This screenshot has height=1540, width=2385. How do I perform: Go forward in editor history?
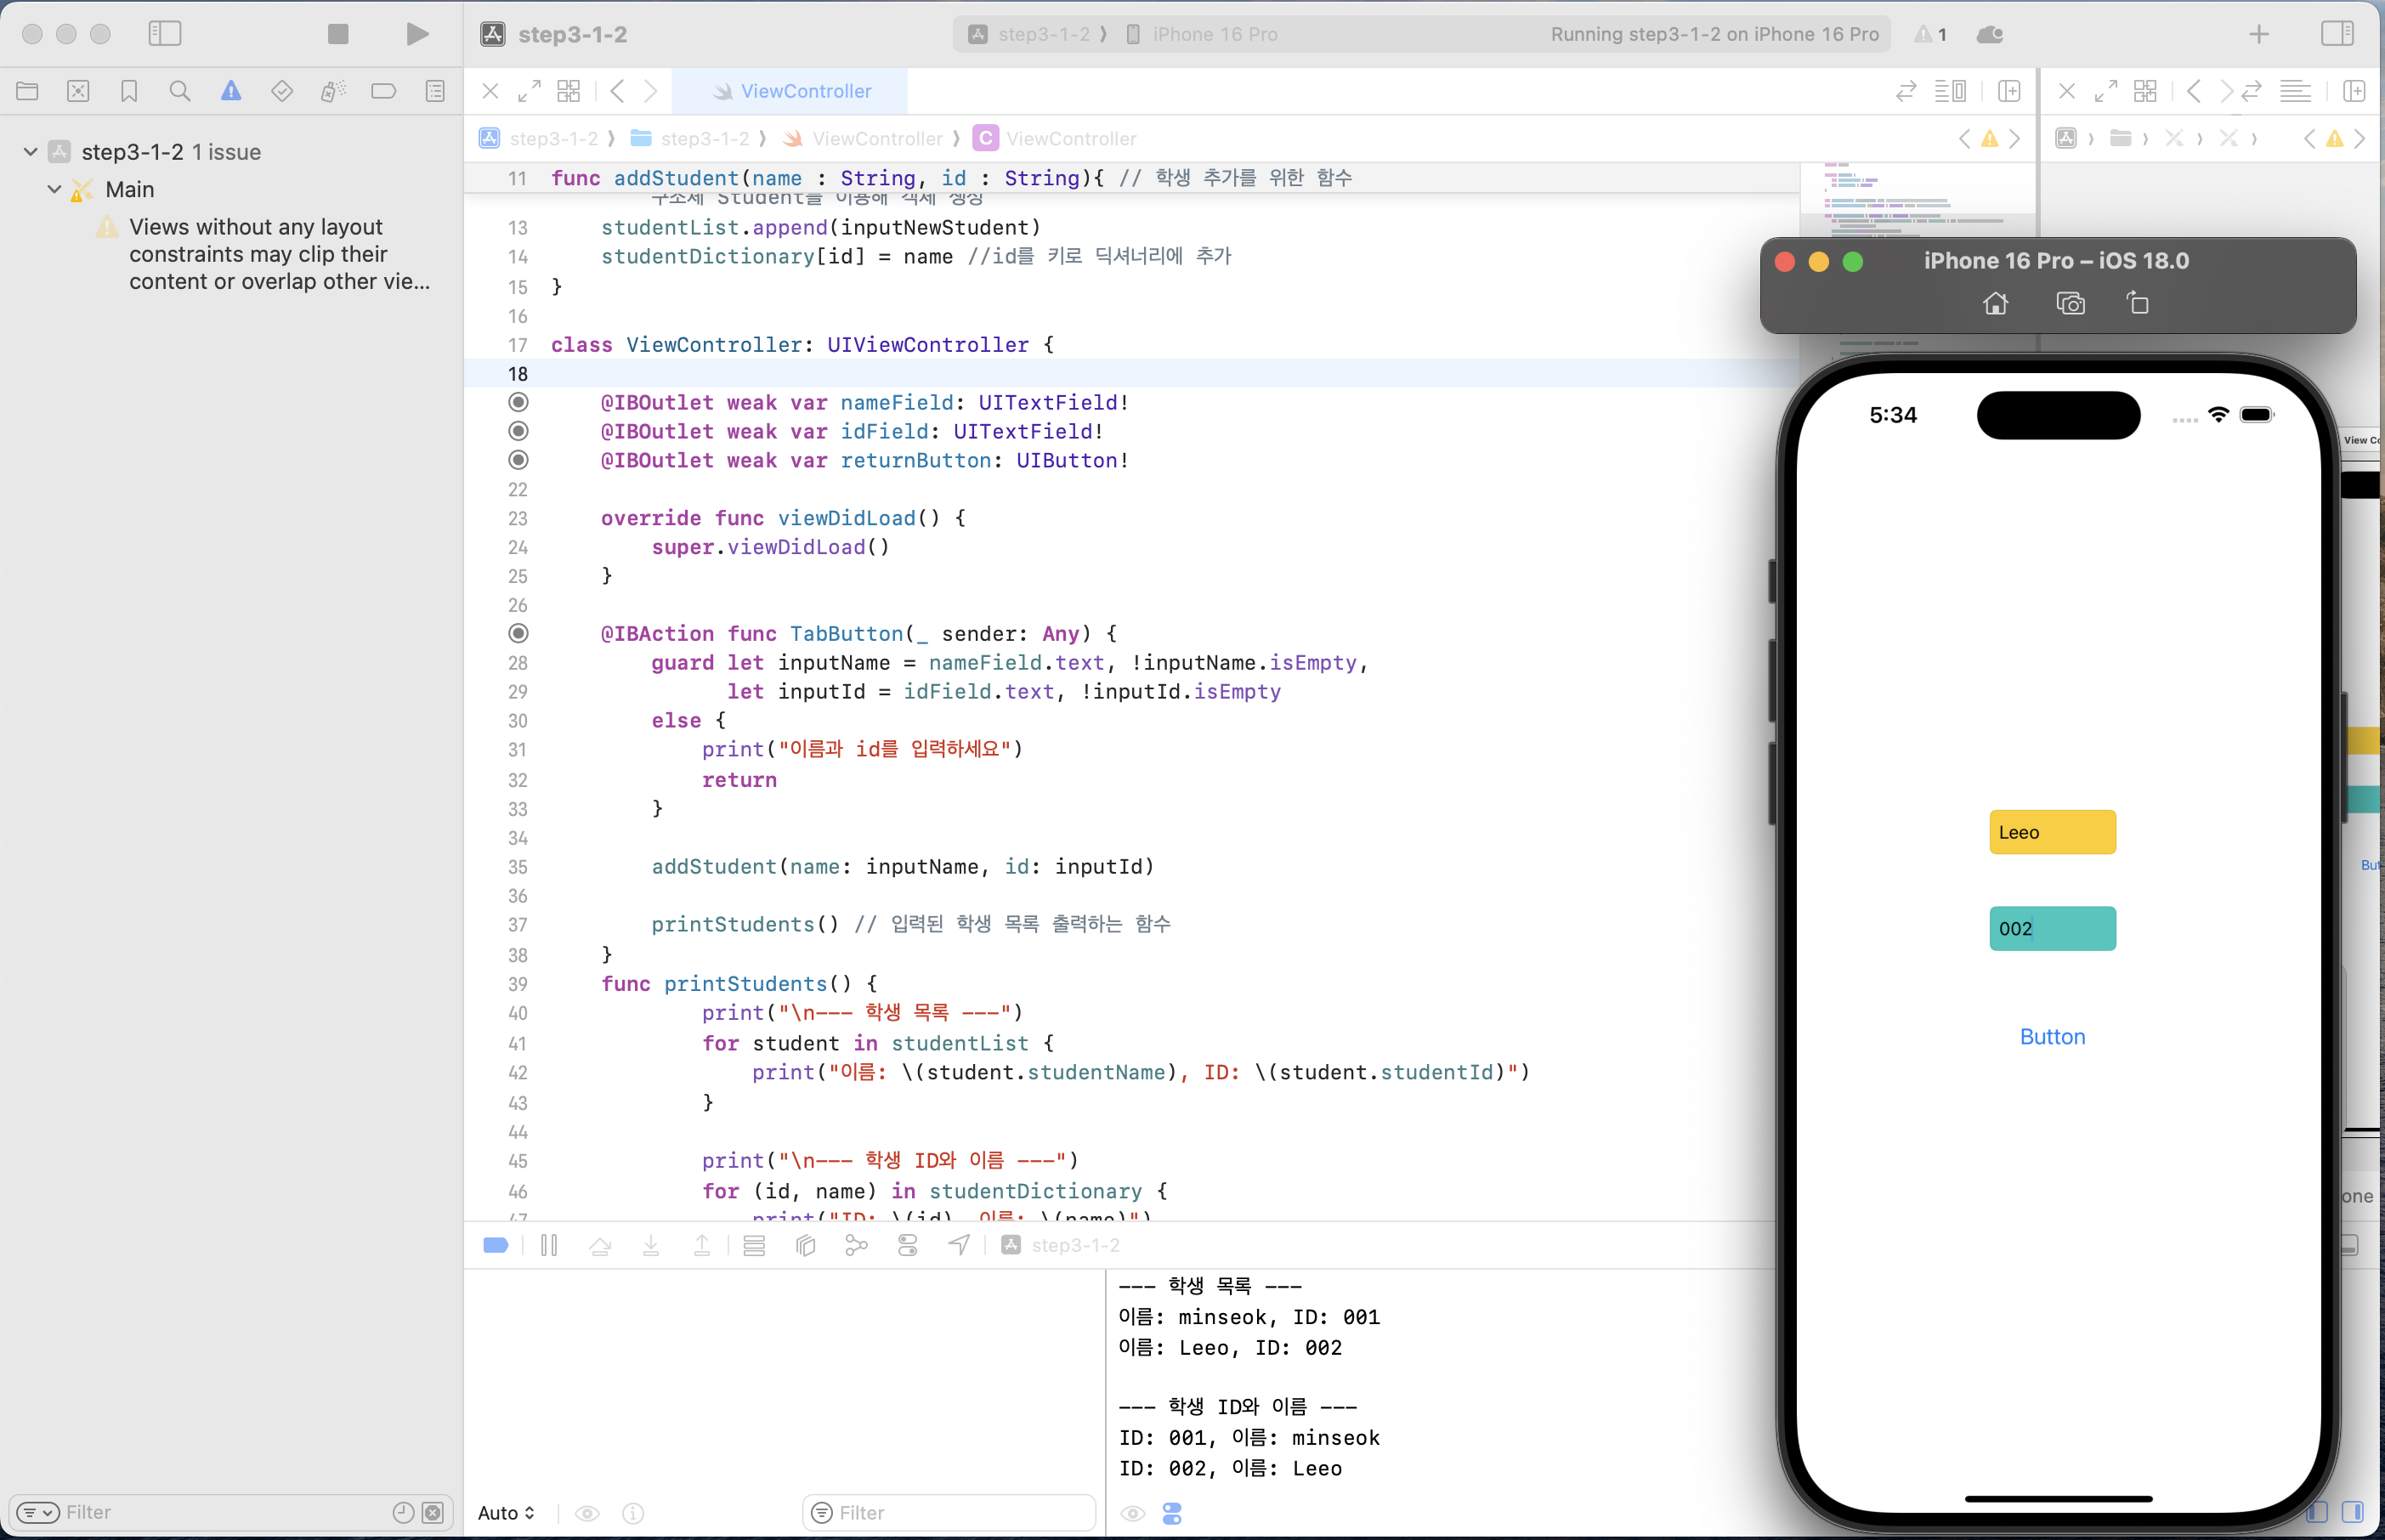coord(650,91)
